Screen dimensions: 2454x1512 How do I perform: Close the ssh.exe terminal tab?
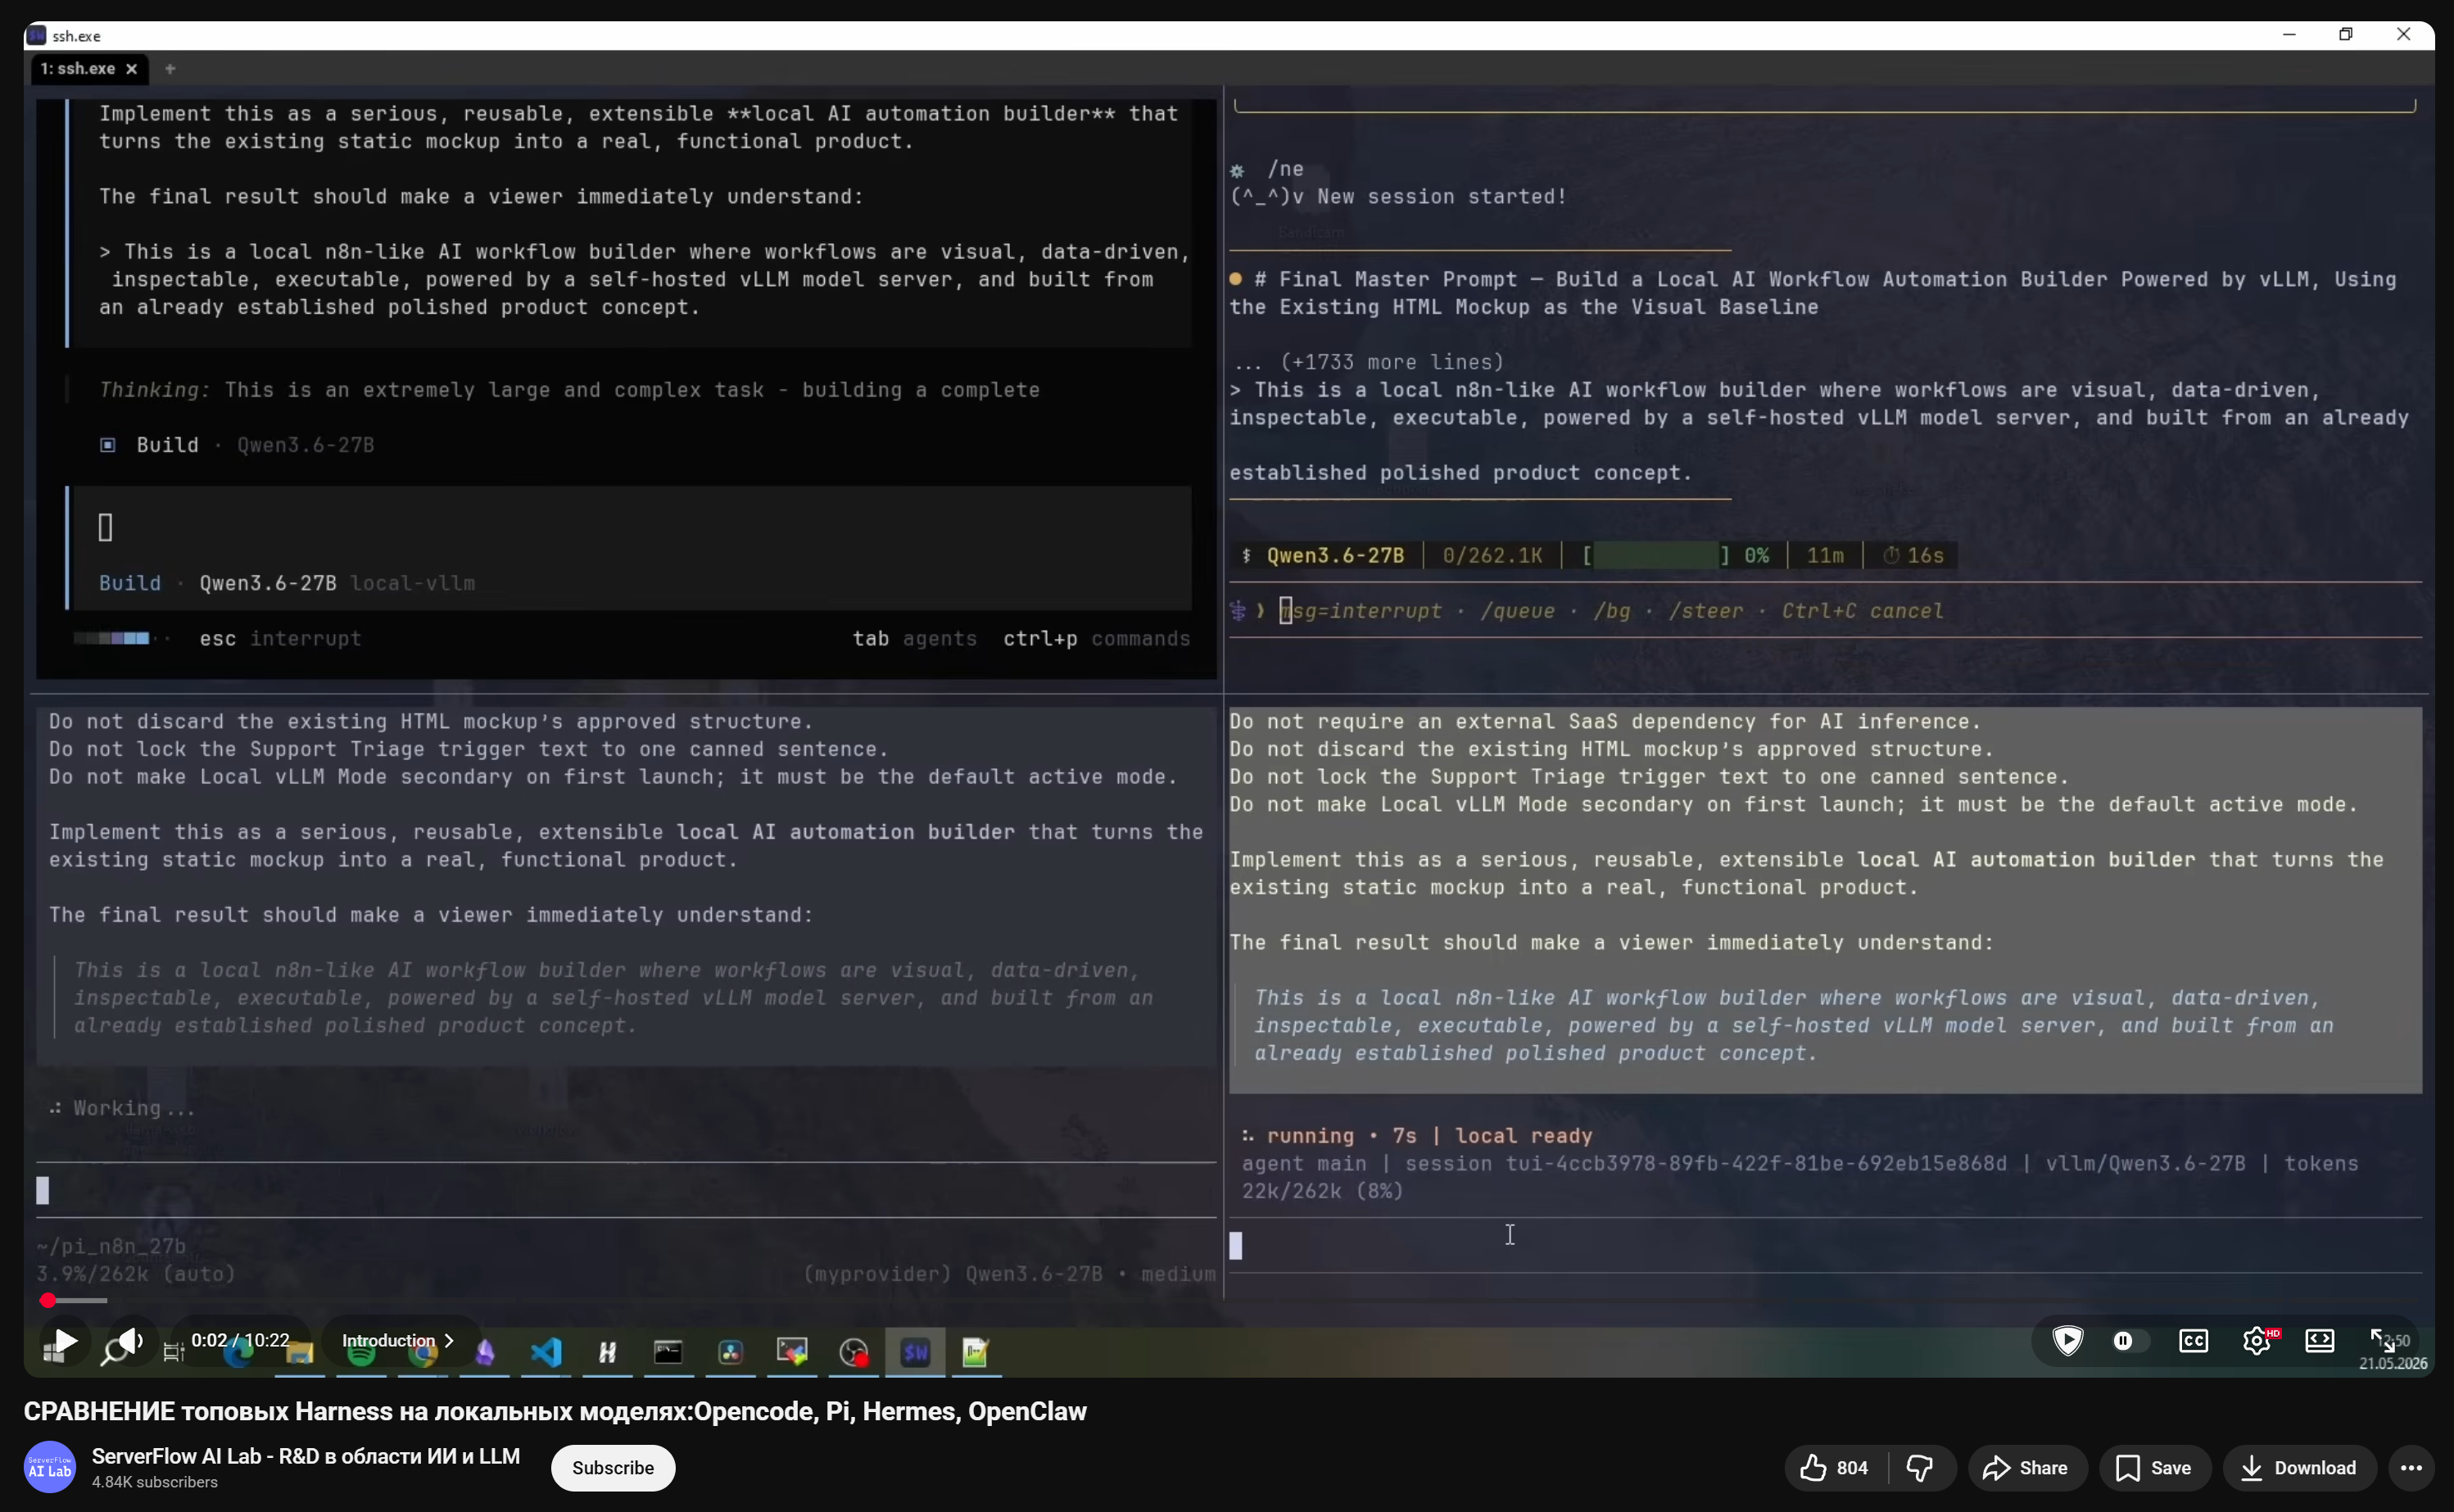[131, 69]
